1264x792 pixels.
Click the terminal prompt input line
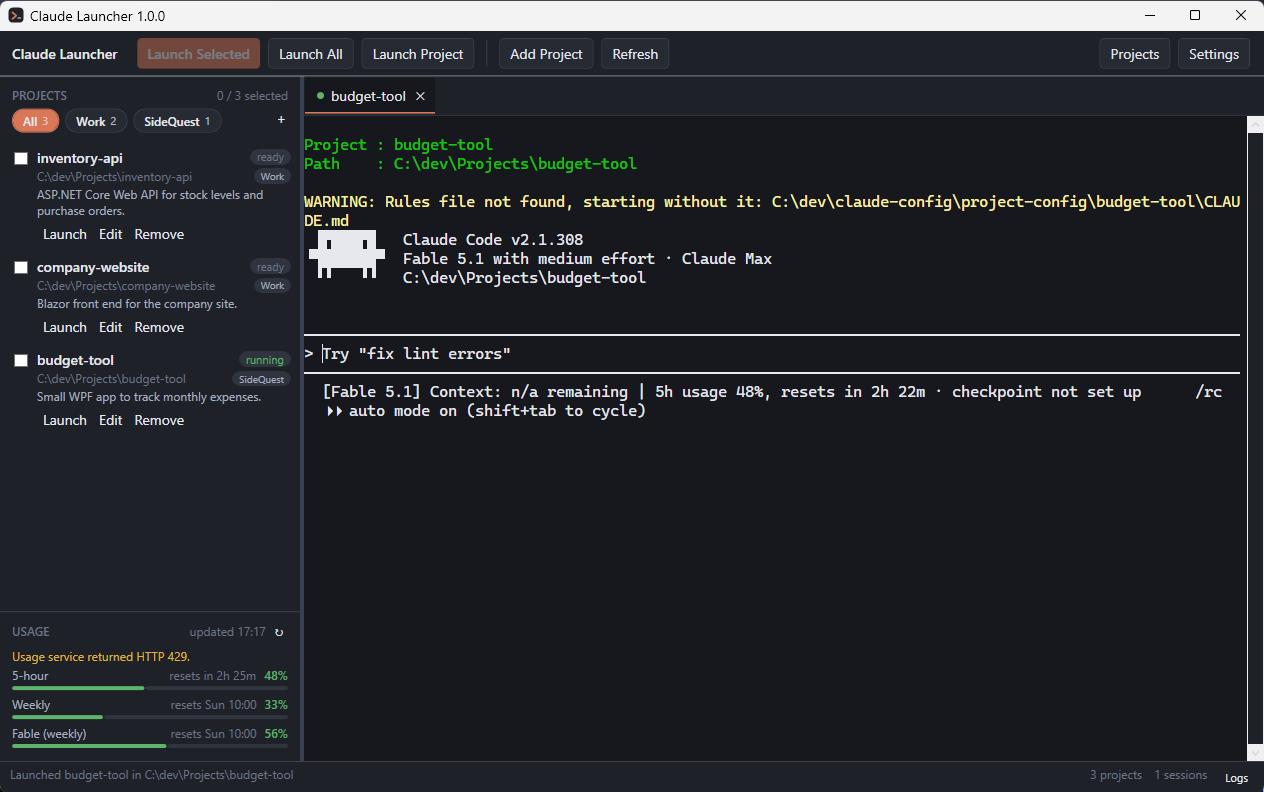pos(771,354)
